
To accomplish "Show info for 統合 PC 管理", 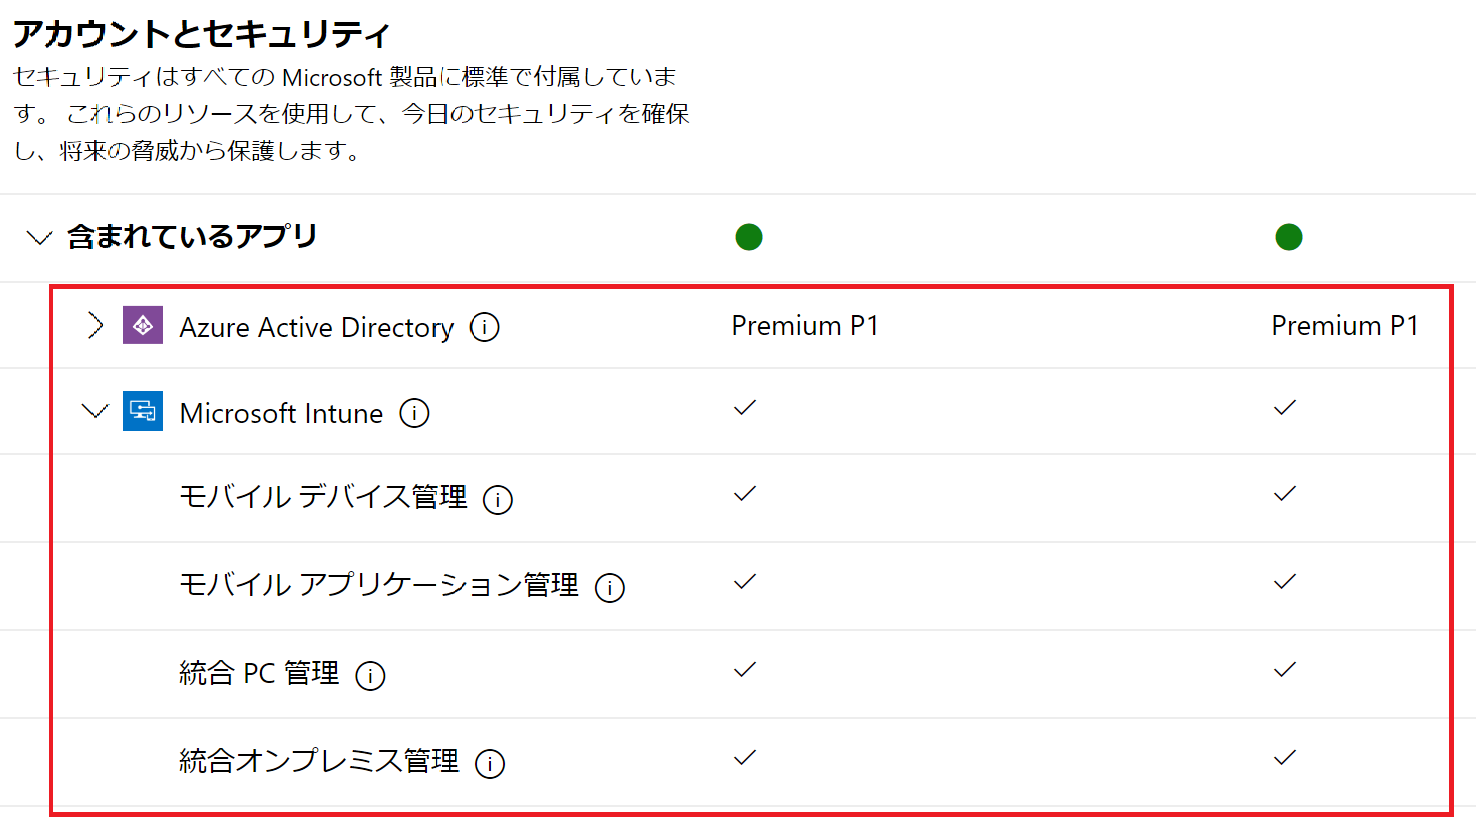I will coord(370,675).
